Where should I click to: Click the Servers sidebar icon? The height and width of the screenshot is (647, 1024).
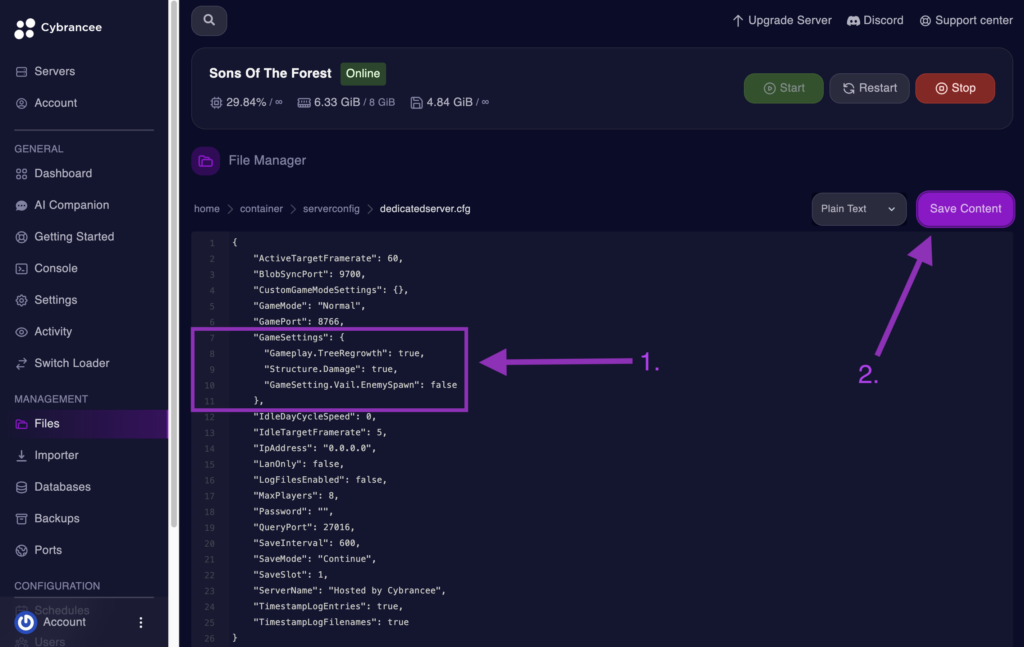tap(22, 71)
